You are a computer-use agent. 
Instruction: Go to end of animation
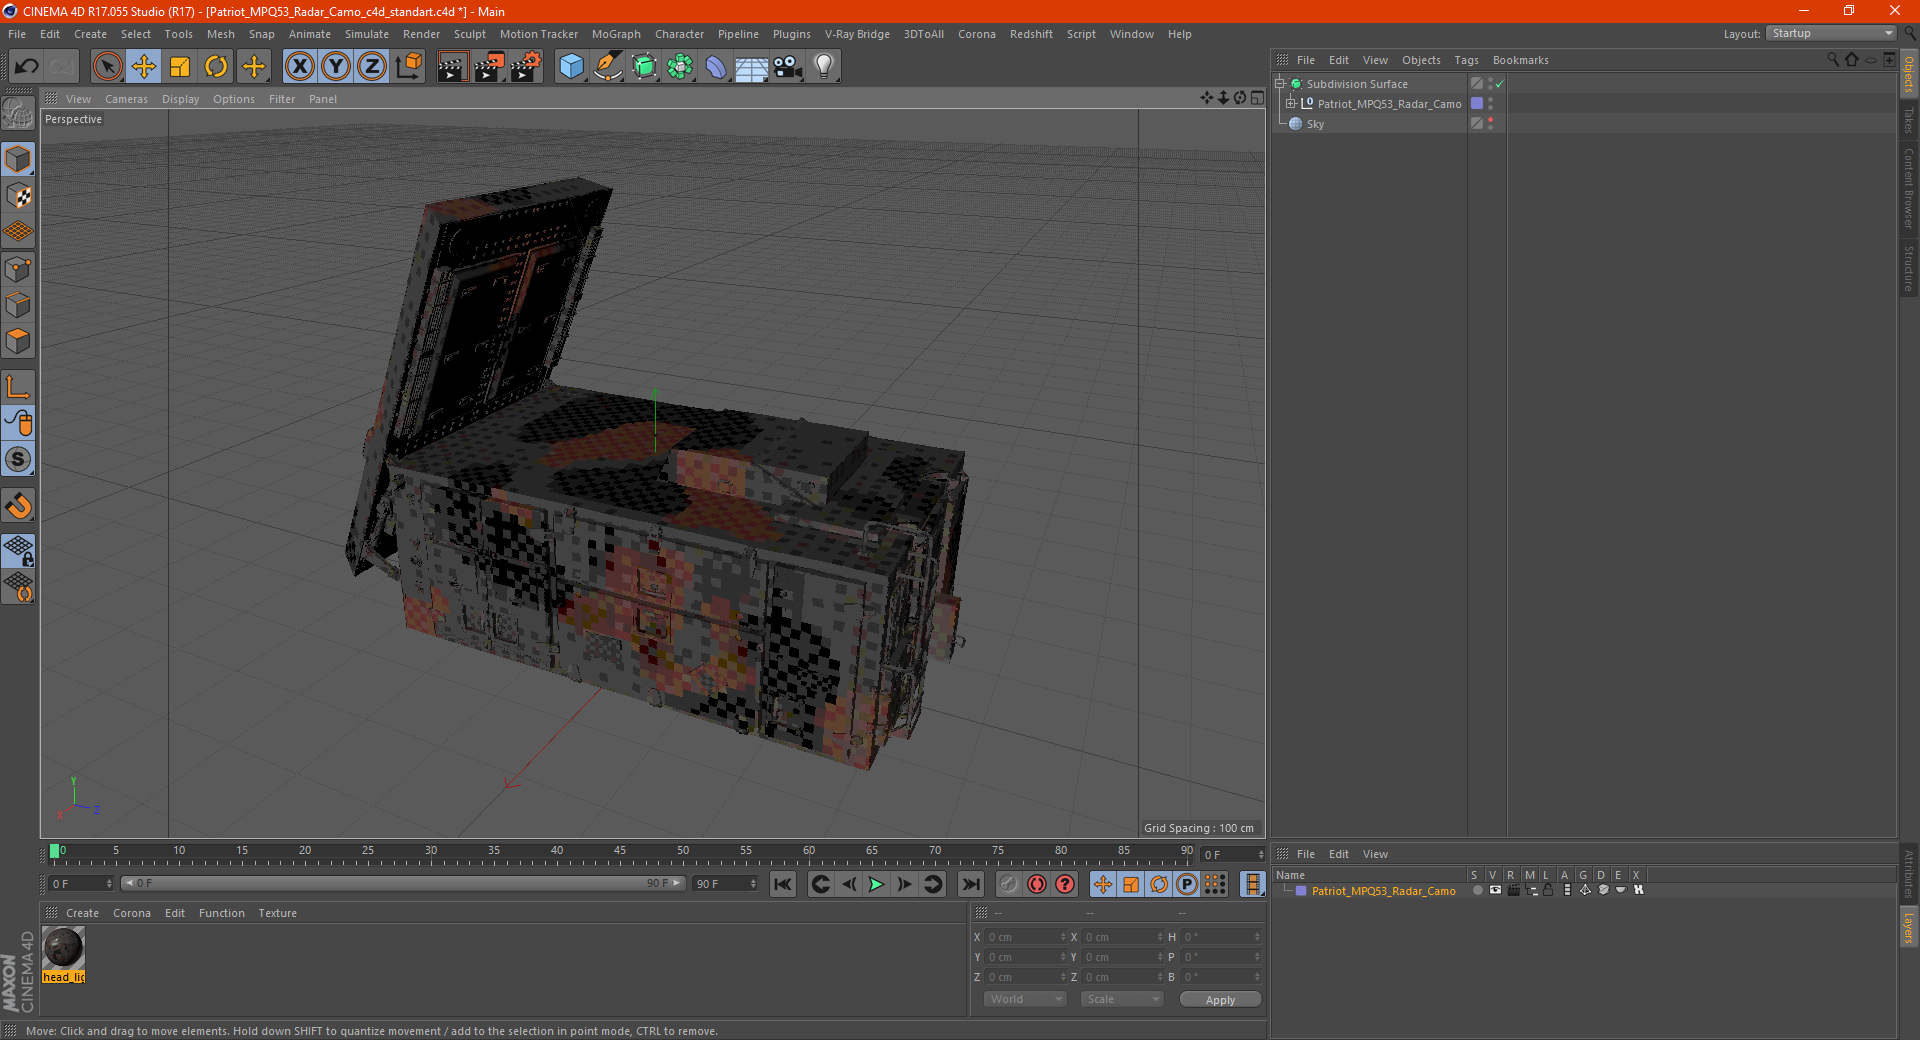click(x=970, y=884)
